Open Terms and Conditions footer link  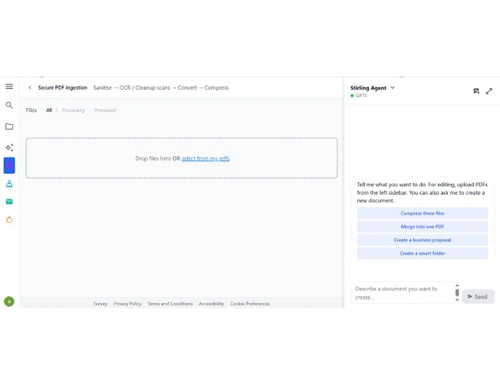pos(170,304)
